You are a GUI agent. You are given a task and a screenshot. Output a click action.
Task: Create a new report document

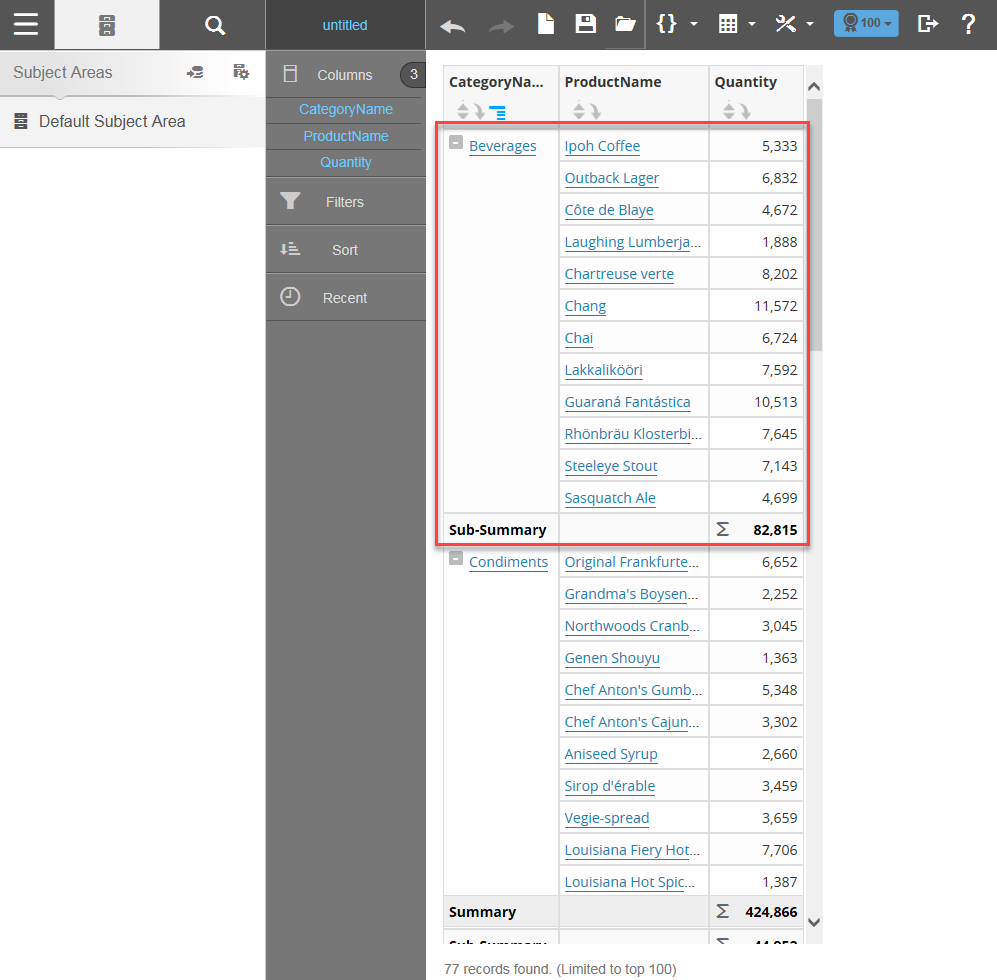tap(546, 25)
